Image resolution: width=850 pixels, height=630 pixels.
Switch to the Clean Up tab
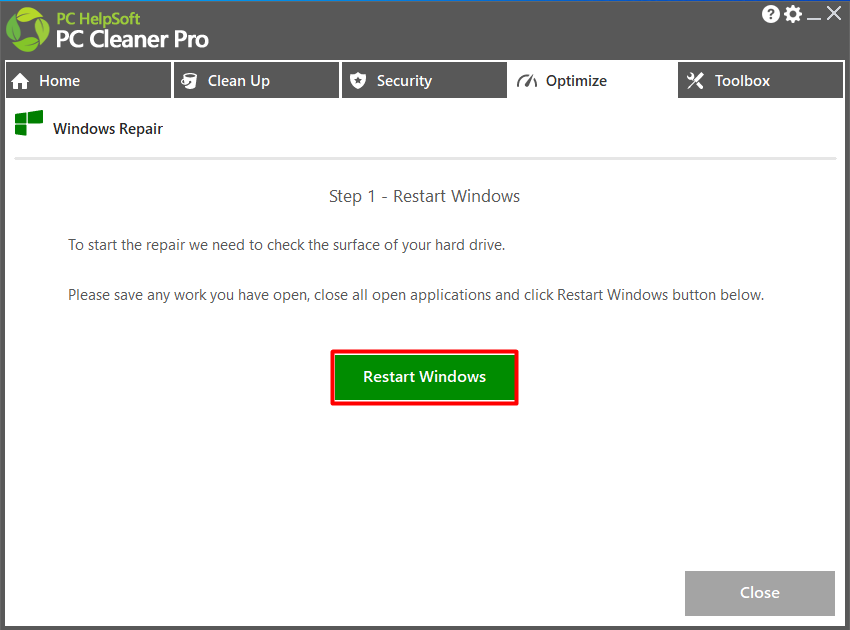[256, 80]
